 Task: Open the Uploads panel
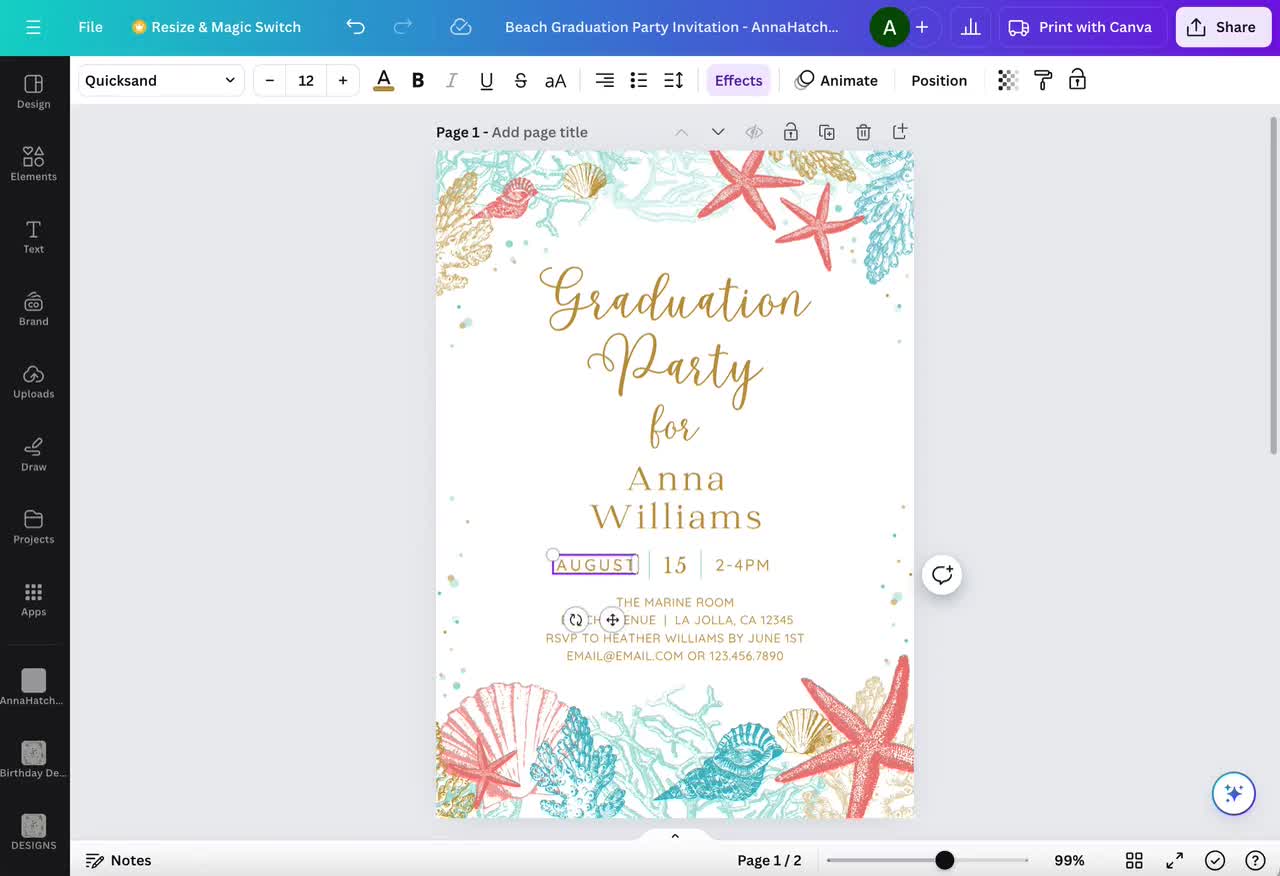tap(33, 381)
